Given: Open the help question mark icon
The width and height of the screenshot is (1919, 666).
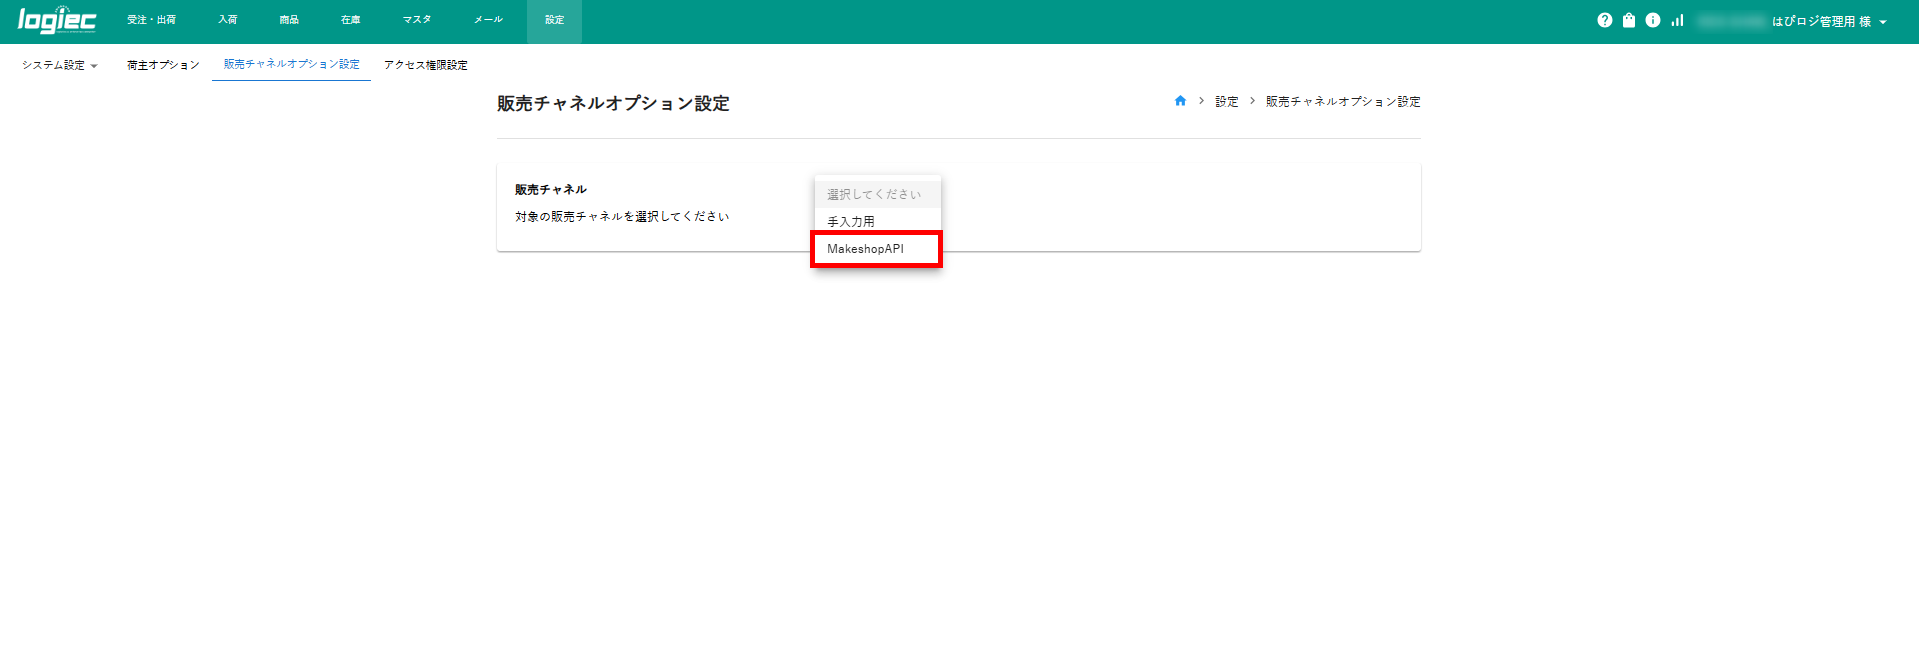Looking at the screenshot, I should tap(1604, 20).
